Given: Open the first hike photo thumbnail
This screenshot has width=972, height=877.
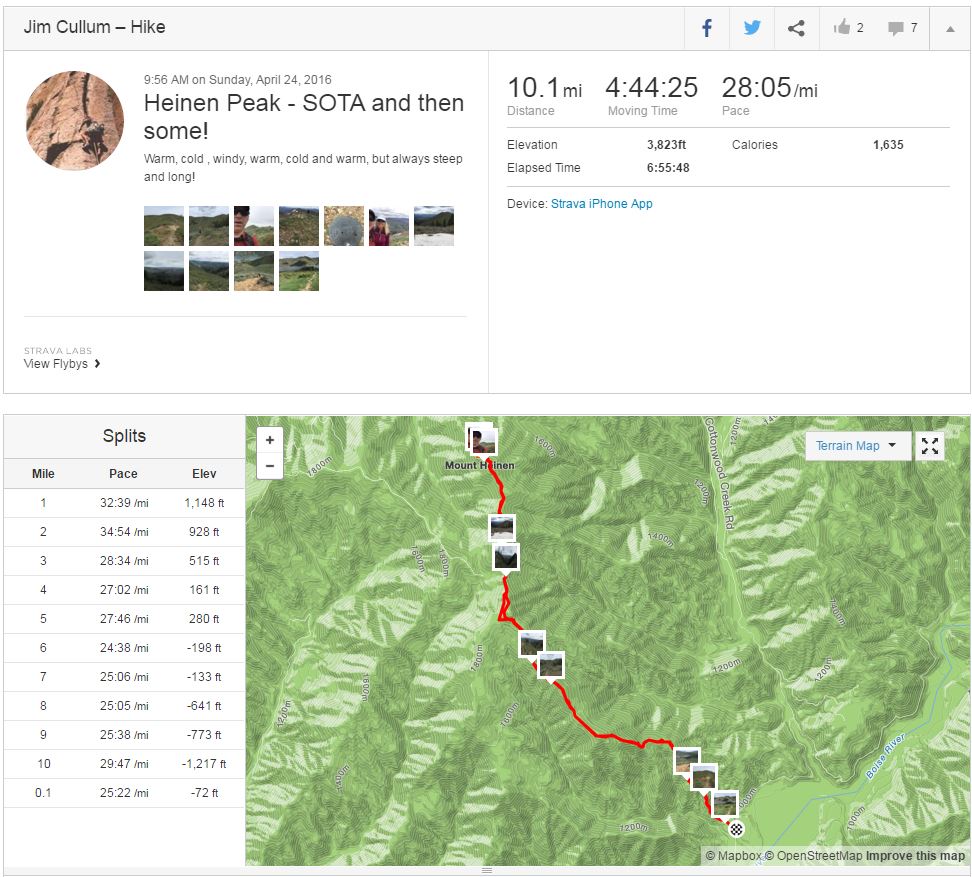Looking at the screenshot, I should click(x=164, y=226).
